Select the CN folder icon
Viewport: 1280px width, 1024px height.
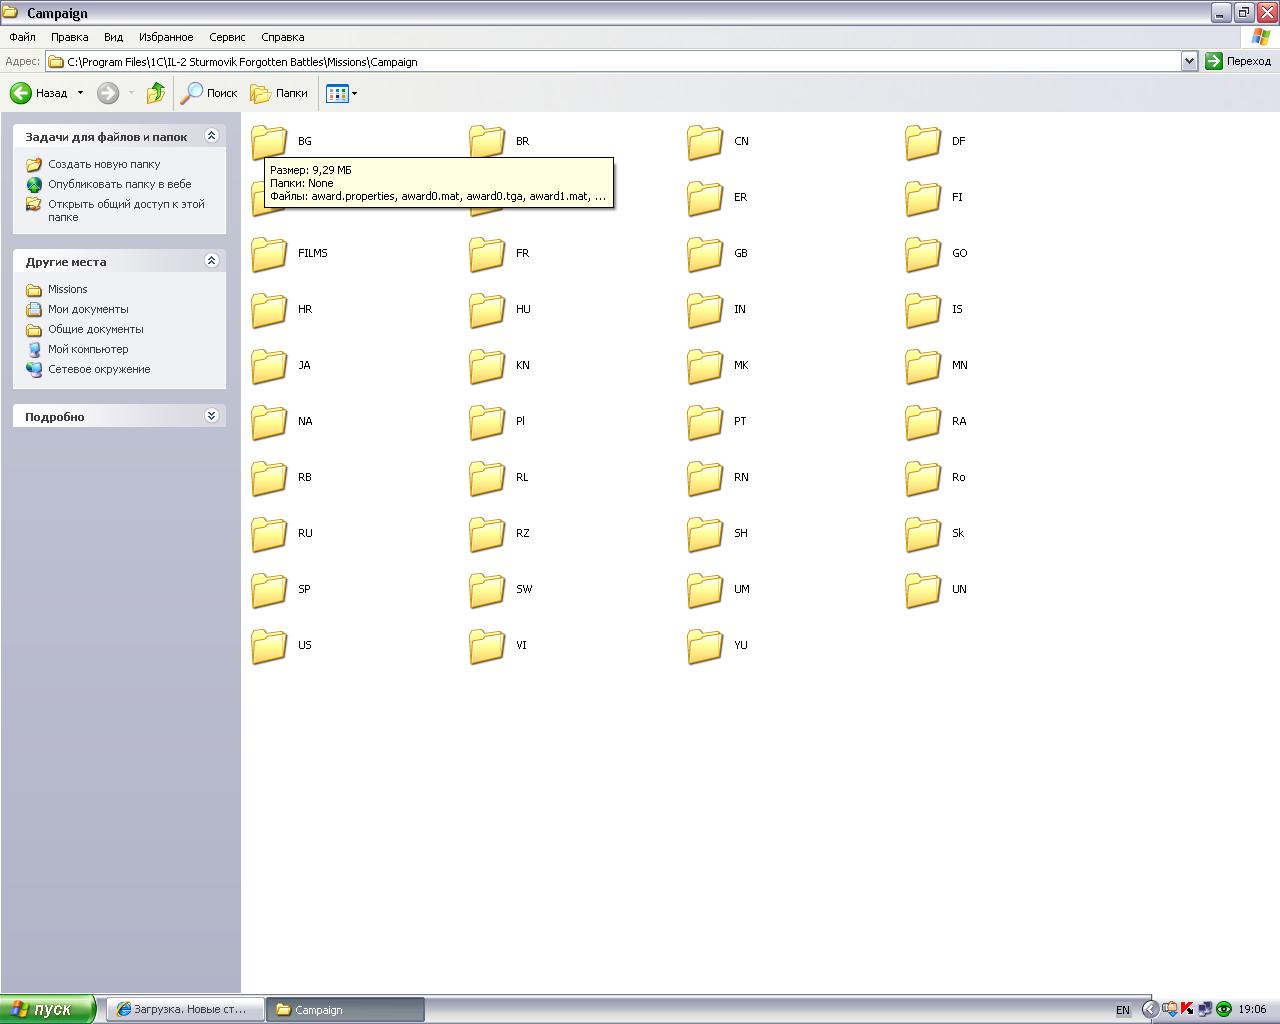705,142
